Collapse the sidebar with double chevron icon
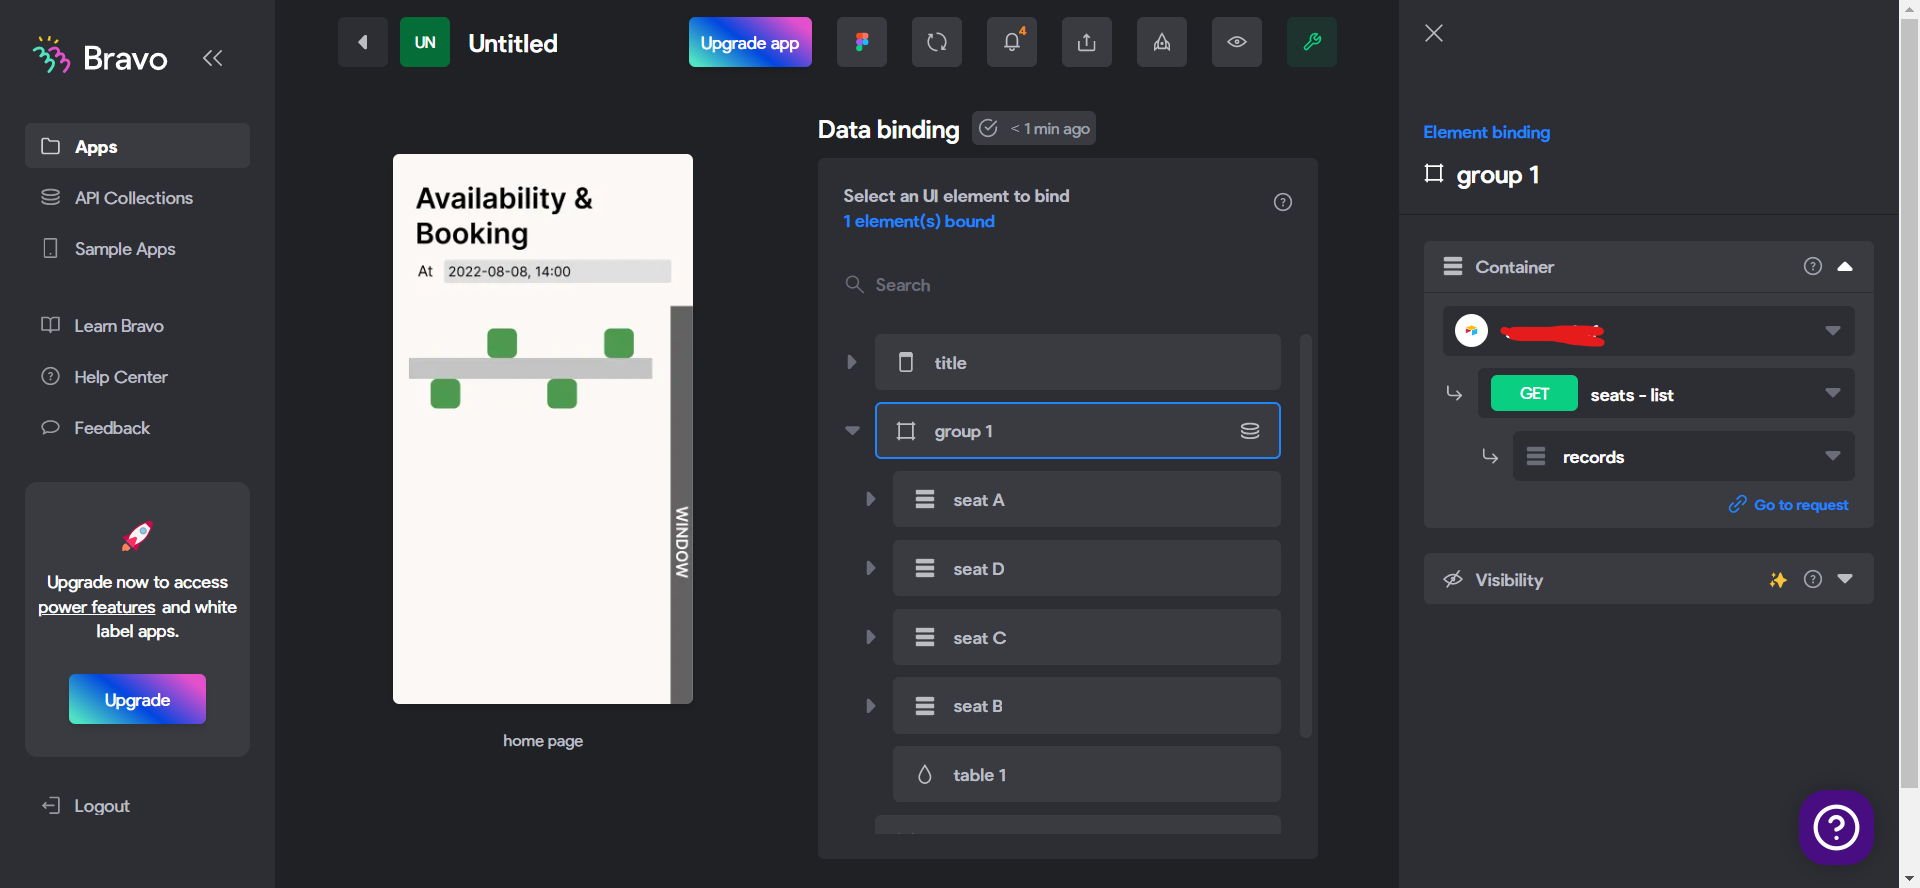This screenshot has height=888, width=1920. pos(212,58)
